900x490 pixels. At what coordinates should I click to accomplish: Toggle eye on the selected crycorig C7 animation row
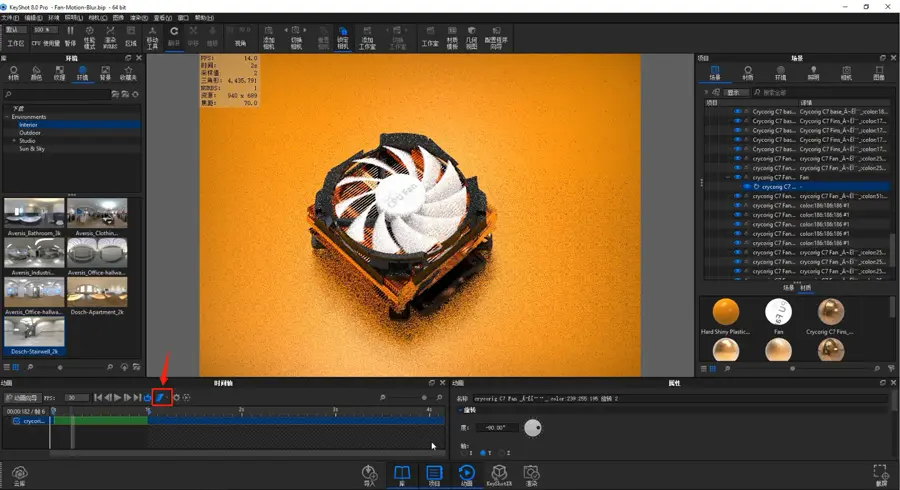(747, 186)
